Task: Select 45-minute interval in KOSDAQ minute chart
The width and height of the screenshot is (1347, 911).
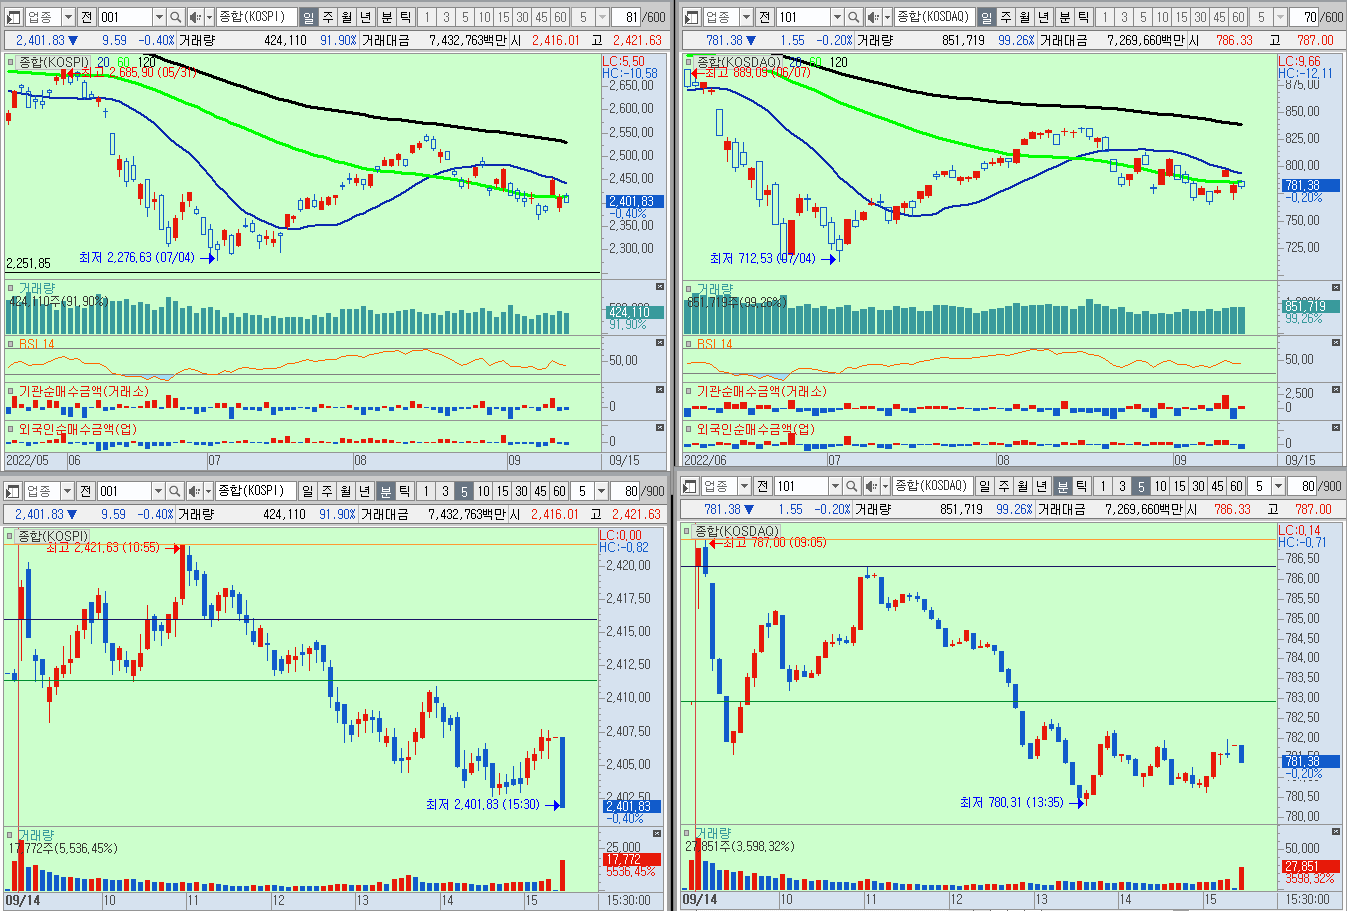Action: [1217, 486]
